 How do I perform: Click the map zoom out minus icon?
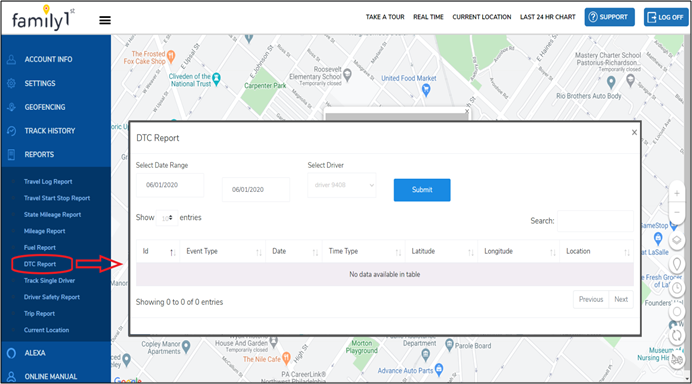[x=677, y=213]
